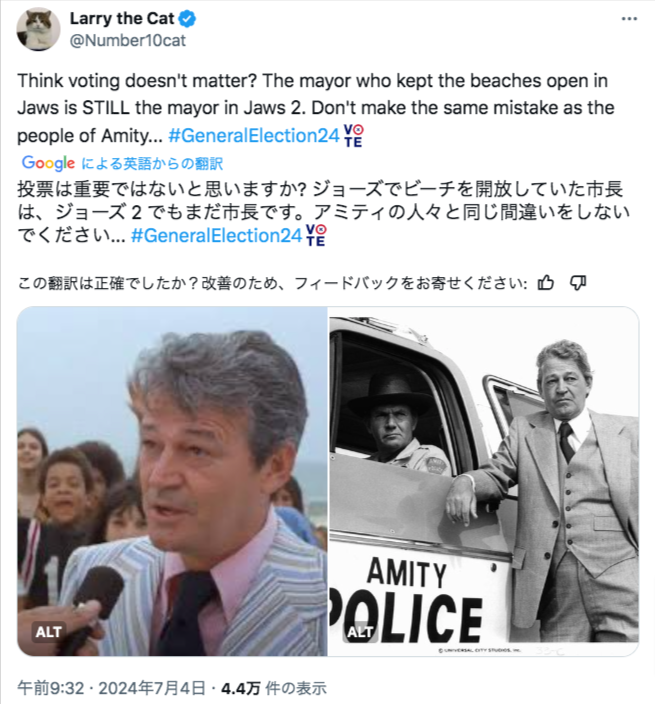The width and height of the screenshot is (655, 704).
Task: Click the Google logo in translation notice
Action: point(48,163)
